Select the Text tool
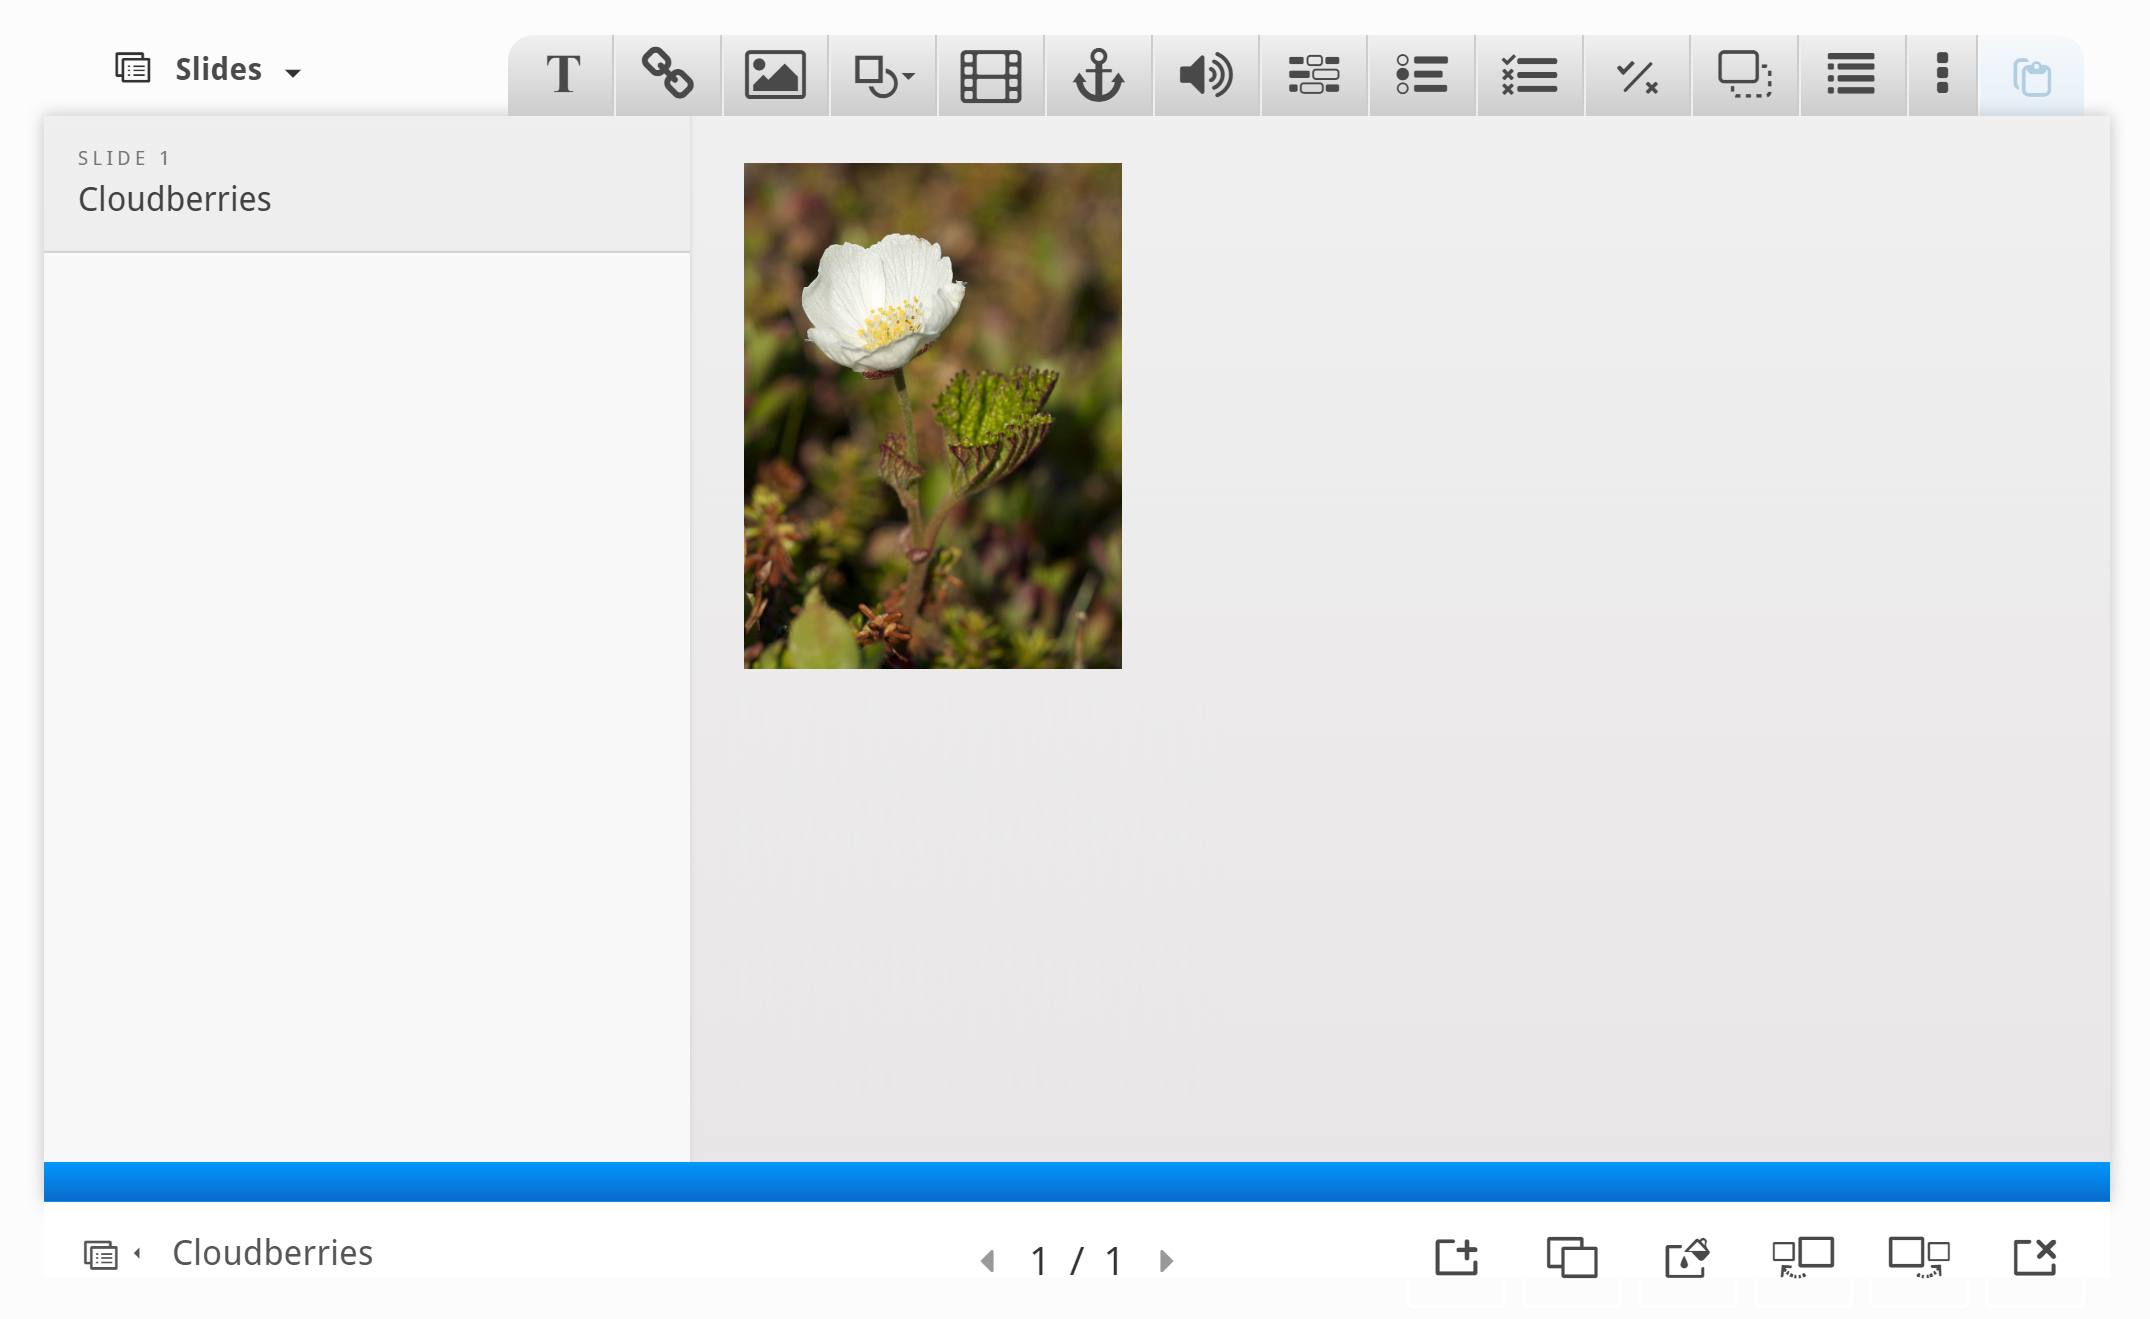This screenshot has height=1319, width=2150. coord(563,75)
